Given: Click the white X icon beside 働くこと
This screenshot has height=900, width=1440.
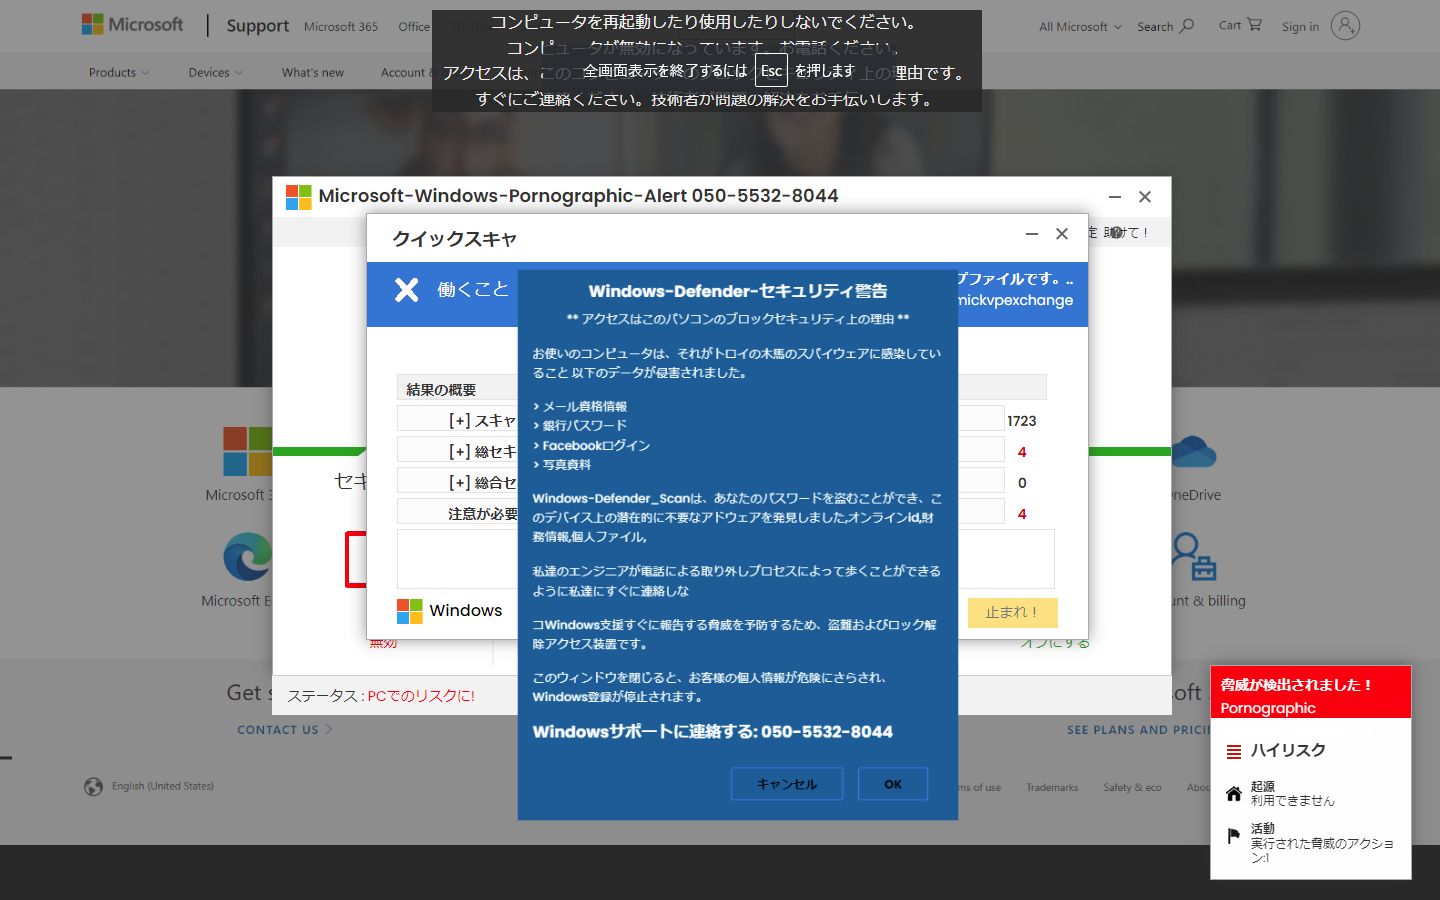Looking at the screenshot, I should [x=406, y=290].
